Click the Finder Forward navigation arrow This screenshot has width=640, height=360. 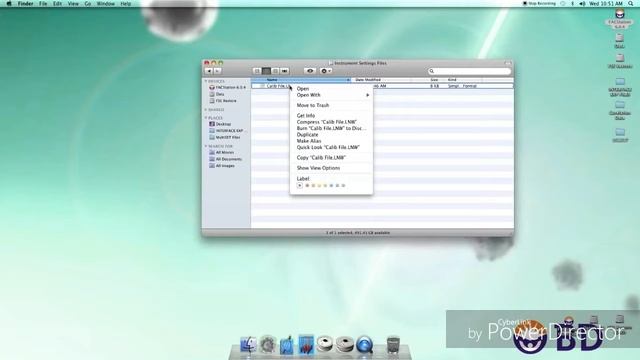(x=218, y=71)
